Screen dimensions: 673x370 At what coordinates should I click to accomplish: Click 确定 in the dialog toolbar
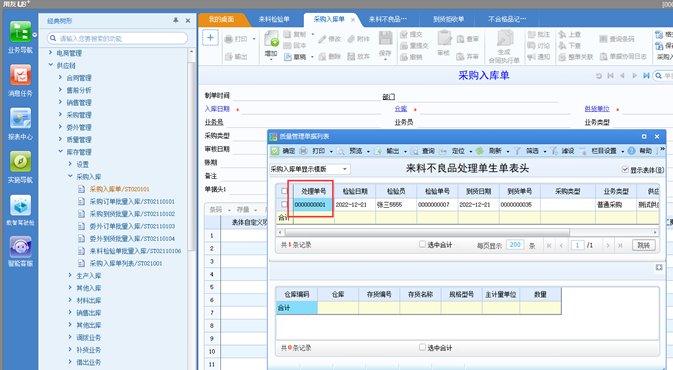[x=283, y=151]
